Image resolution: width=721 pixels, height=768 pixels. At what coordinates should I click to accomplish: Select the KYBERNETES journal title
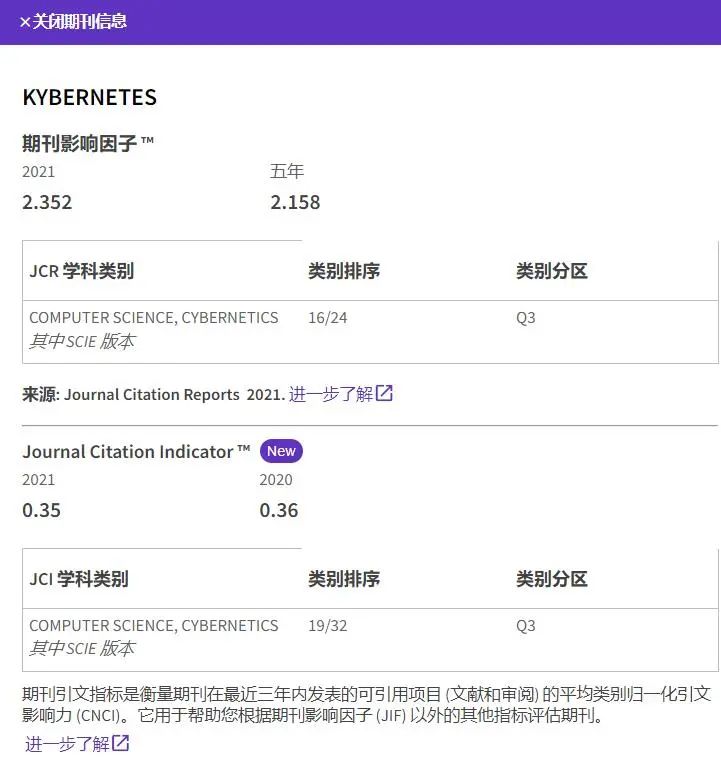coord(90,97)
